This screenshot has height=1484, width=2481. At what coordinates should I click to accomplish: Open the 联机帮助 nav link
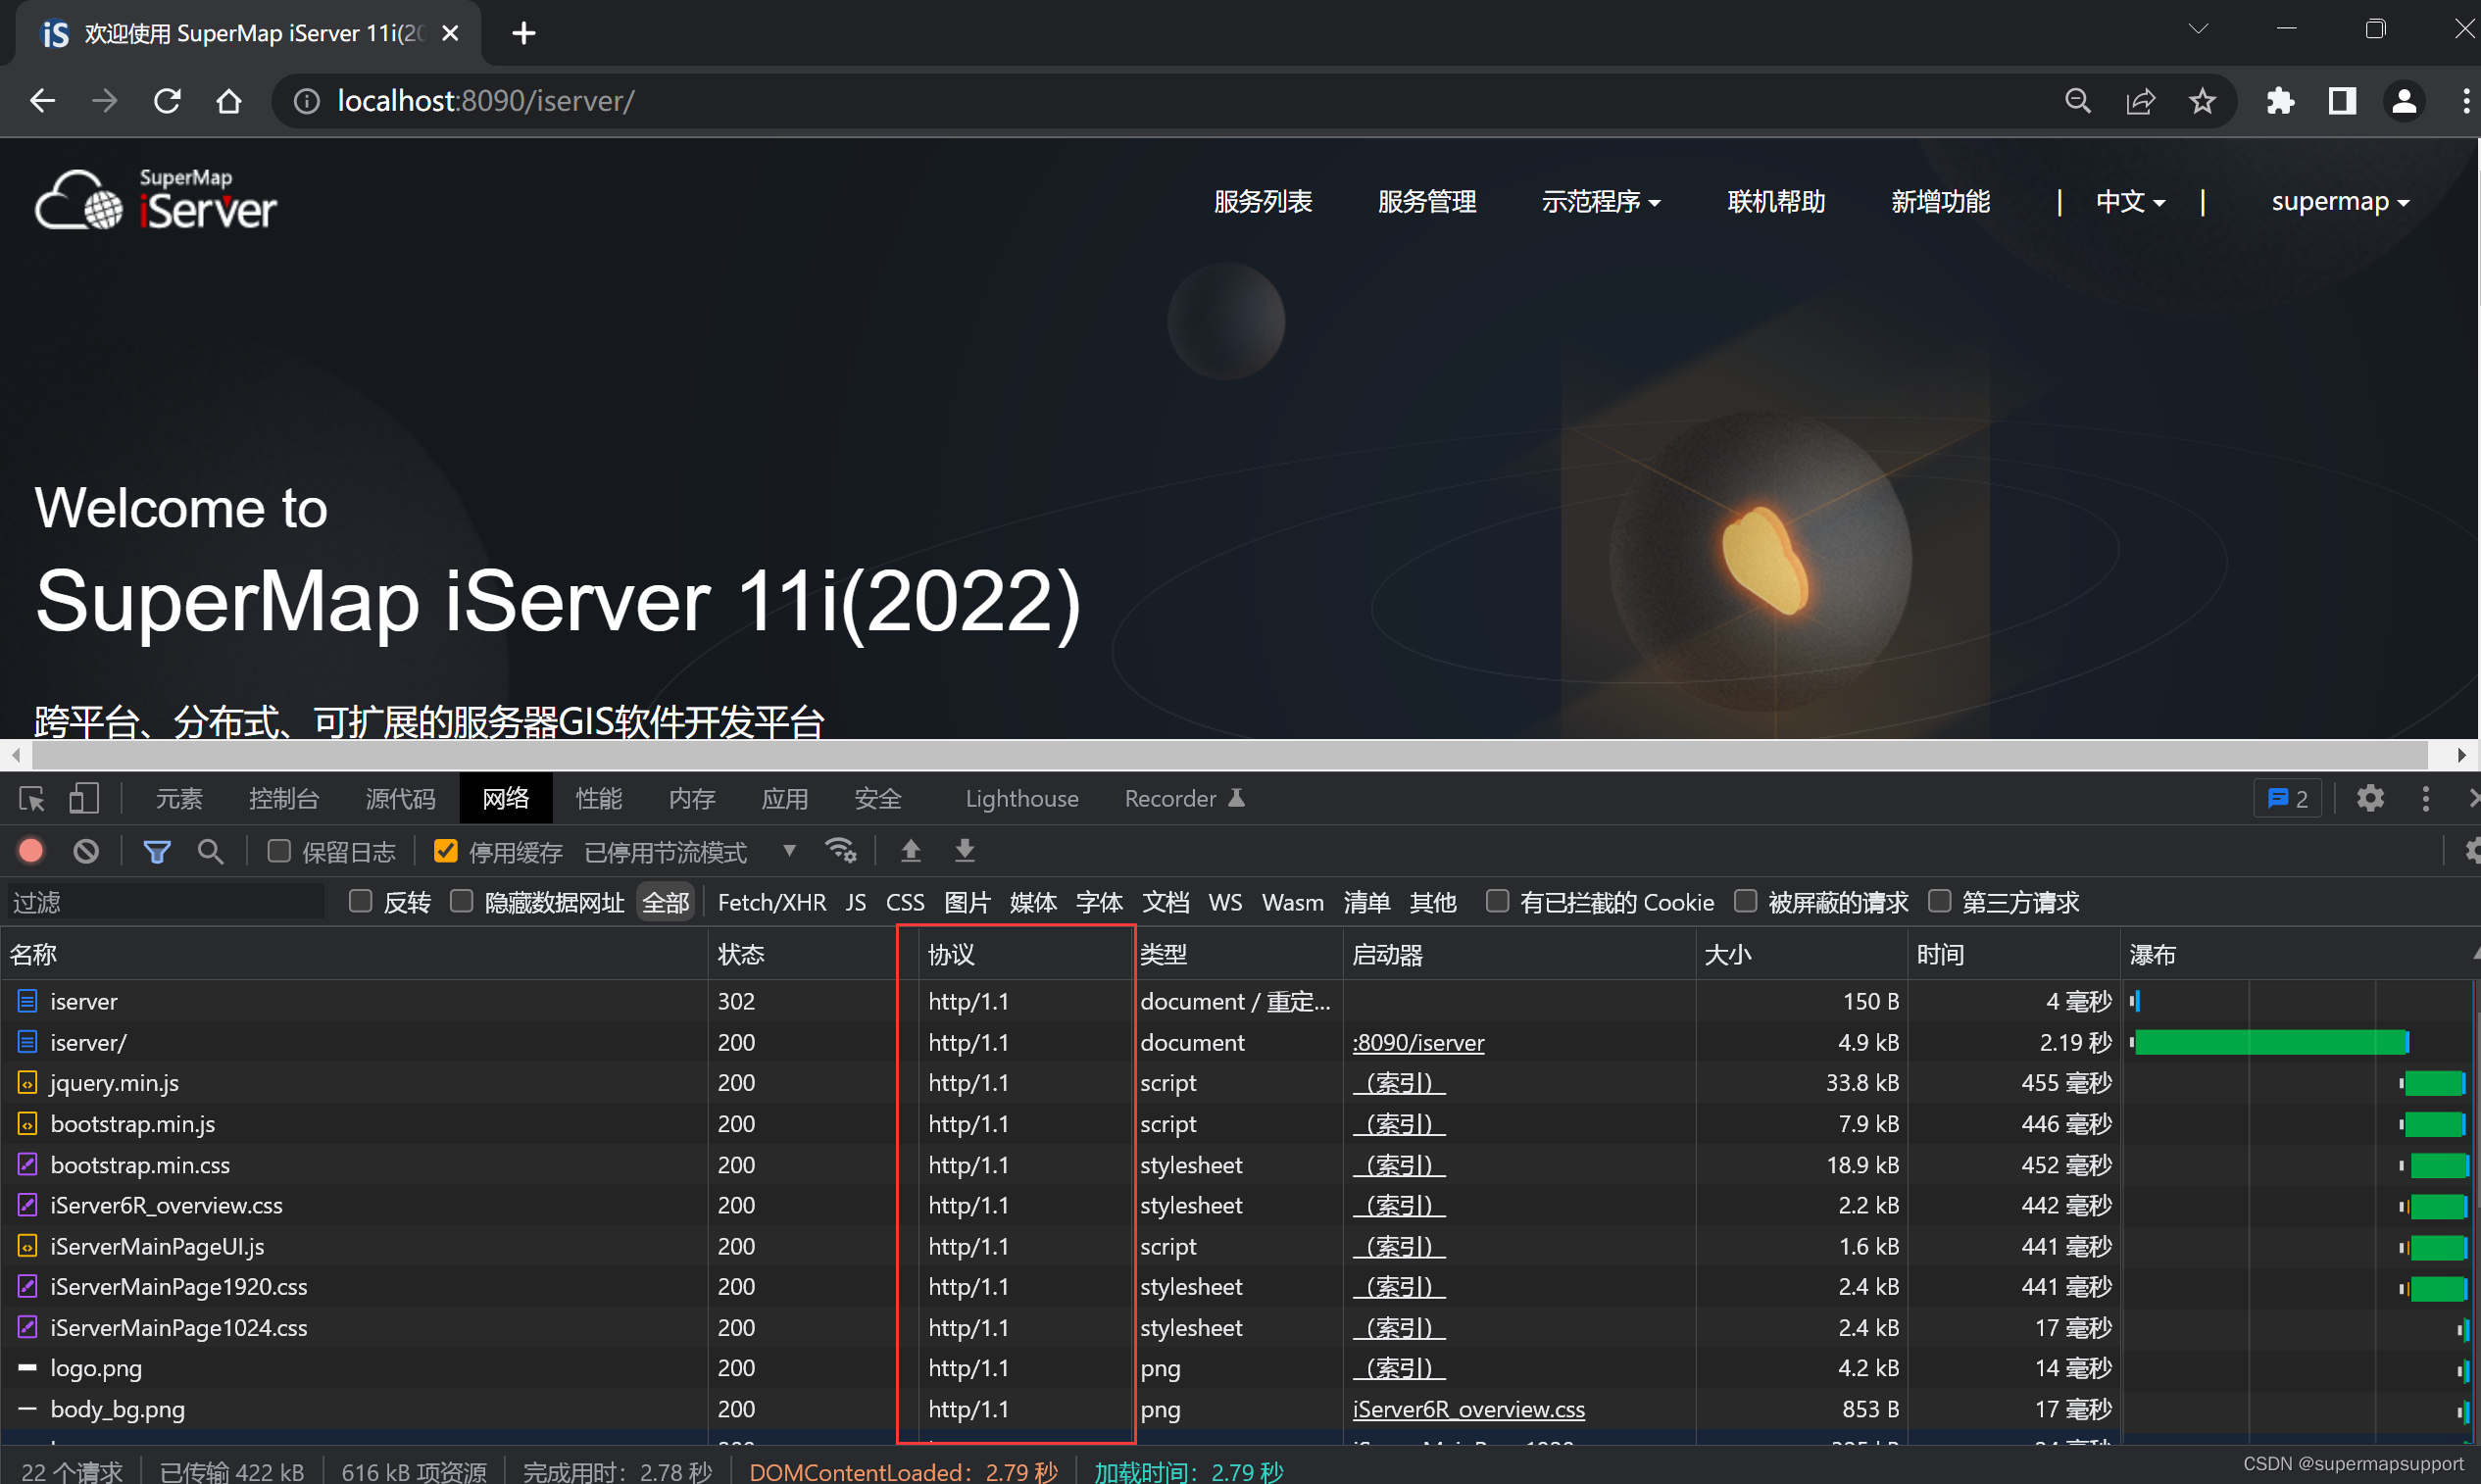pos(1776,202)
